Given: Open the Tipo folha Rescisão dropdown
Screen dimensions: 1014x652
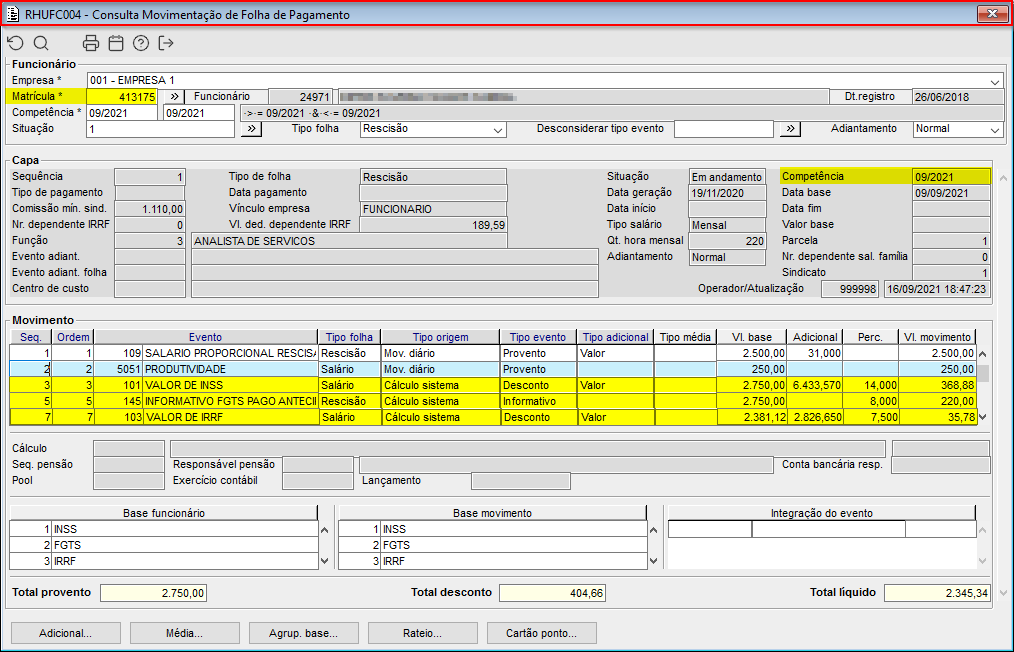Looking at the screenshot, I should pyautogui.click(x=498, y=129).
